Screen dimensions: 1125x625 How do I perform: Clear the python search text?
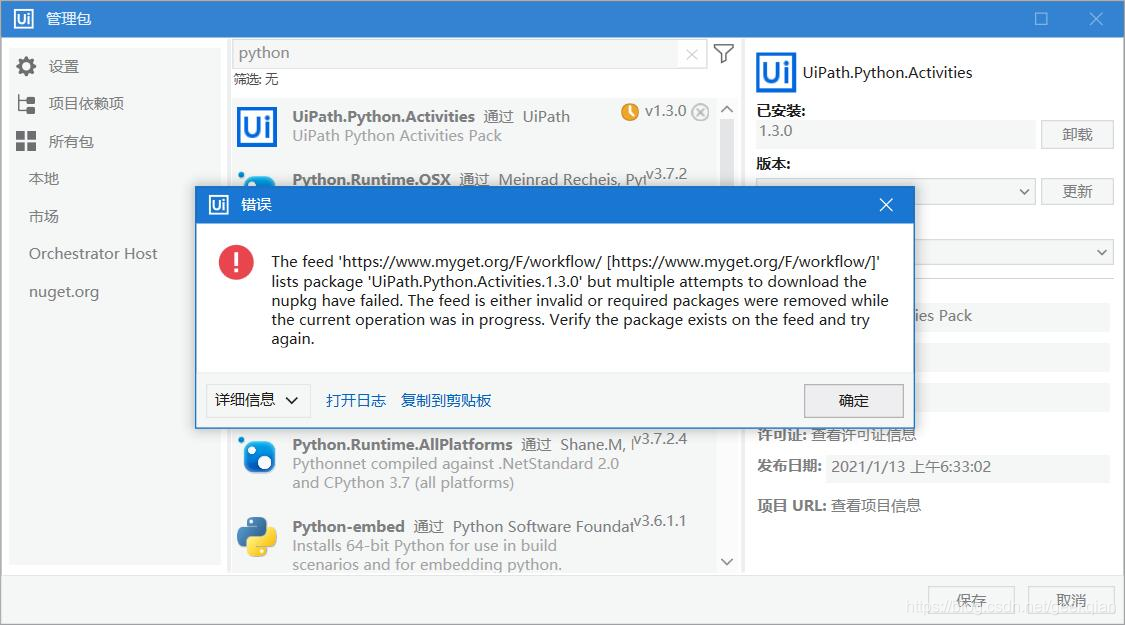tap(692, 55)
